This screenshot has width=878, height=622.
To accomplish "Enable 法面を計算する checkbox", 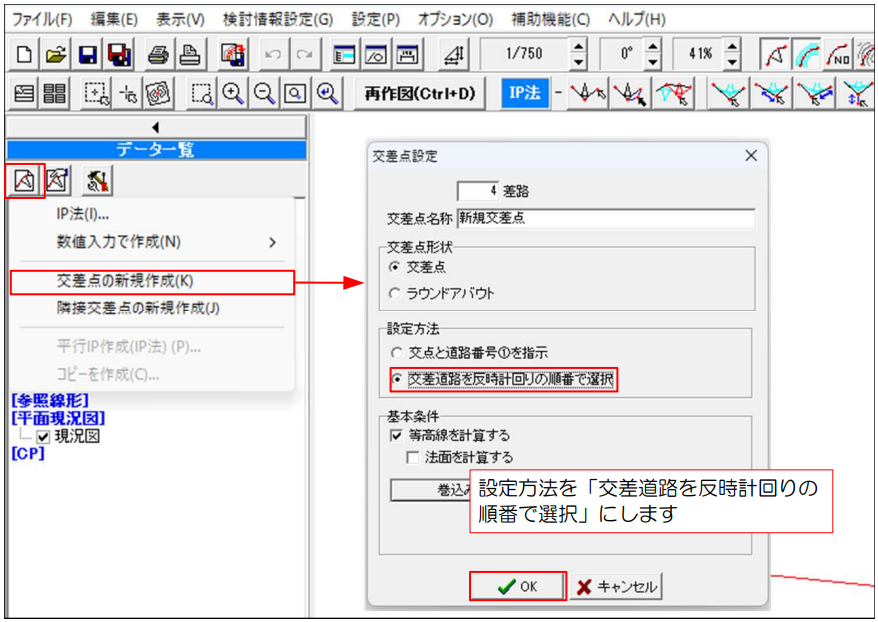I will pos(413,457).
